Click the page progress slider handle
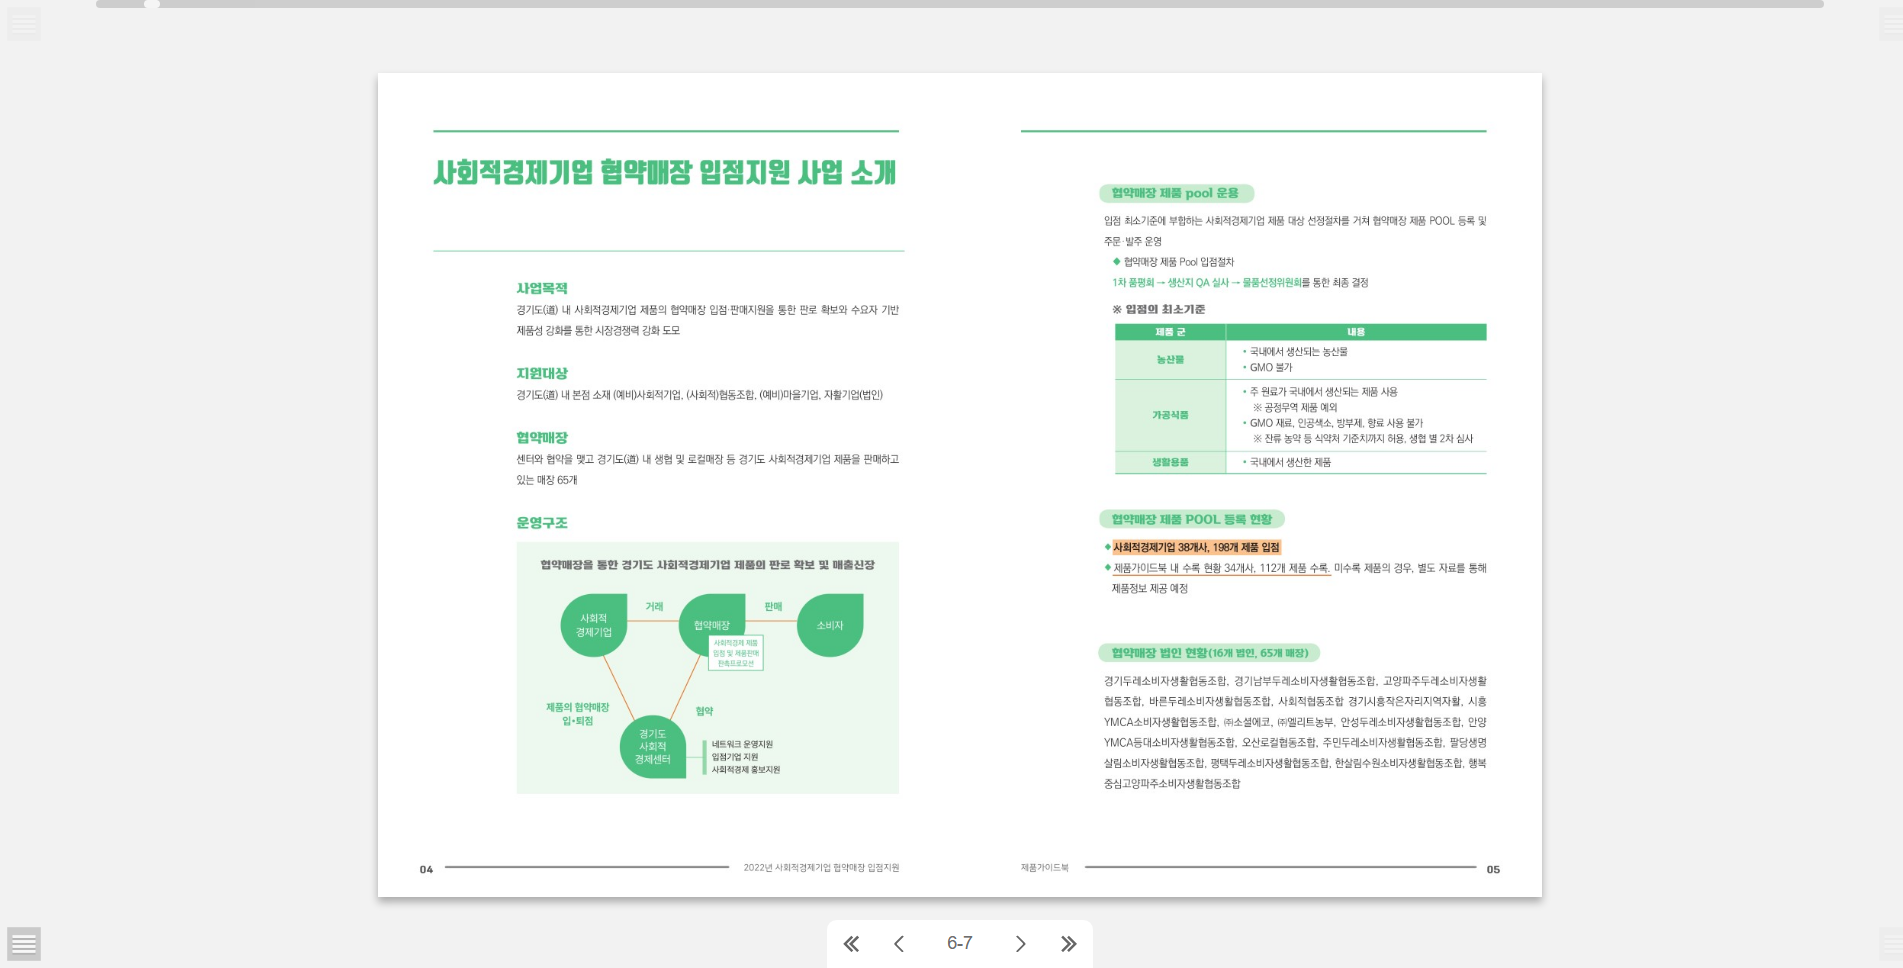The height and width of the screenshot is (968, 1903). click(x=152, y=5)
